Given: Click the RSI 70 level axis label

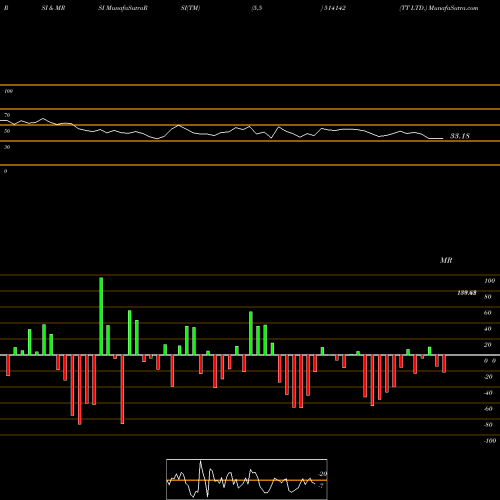Looking at the screenshot, I should pos(7,115).
